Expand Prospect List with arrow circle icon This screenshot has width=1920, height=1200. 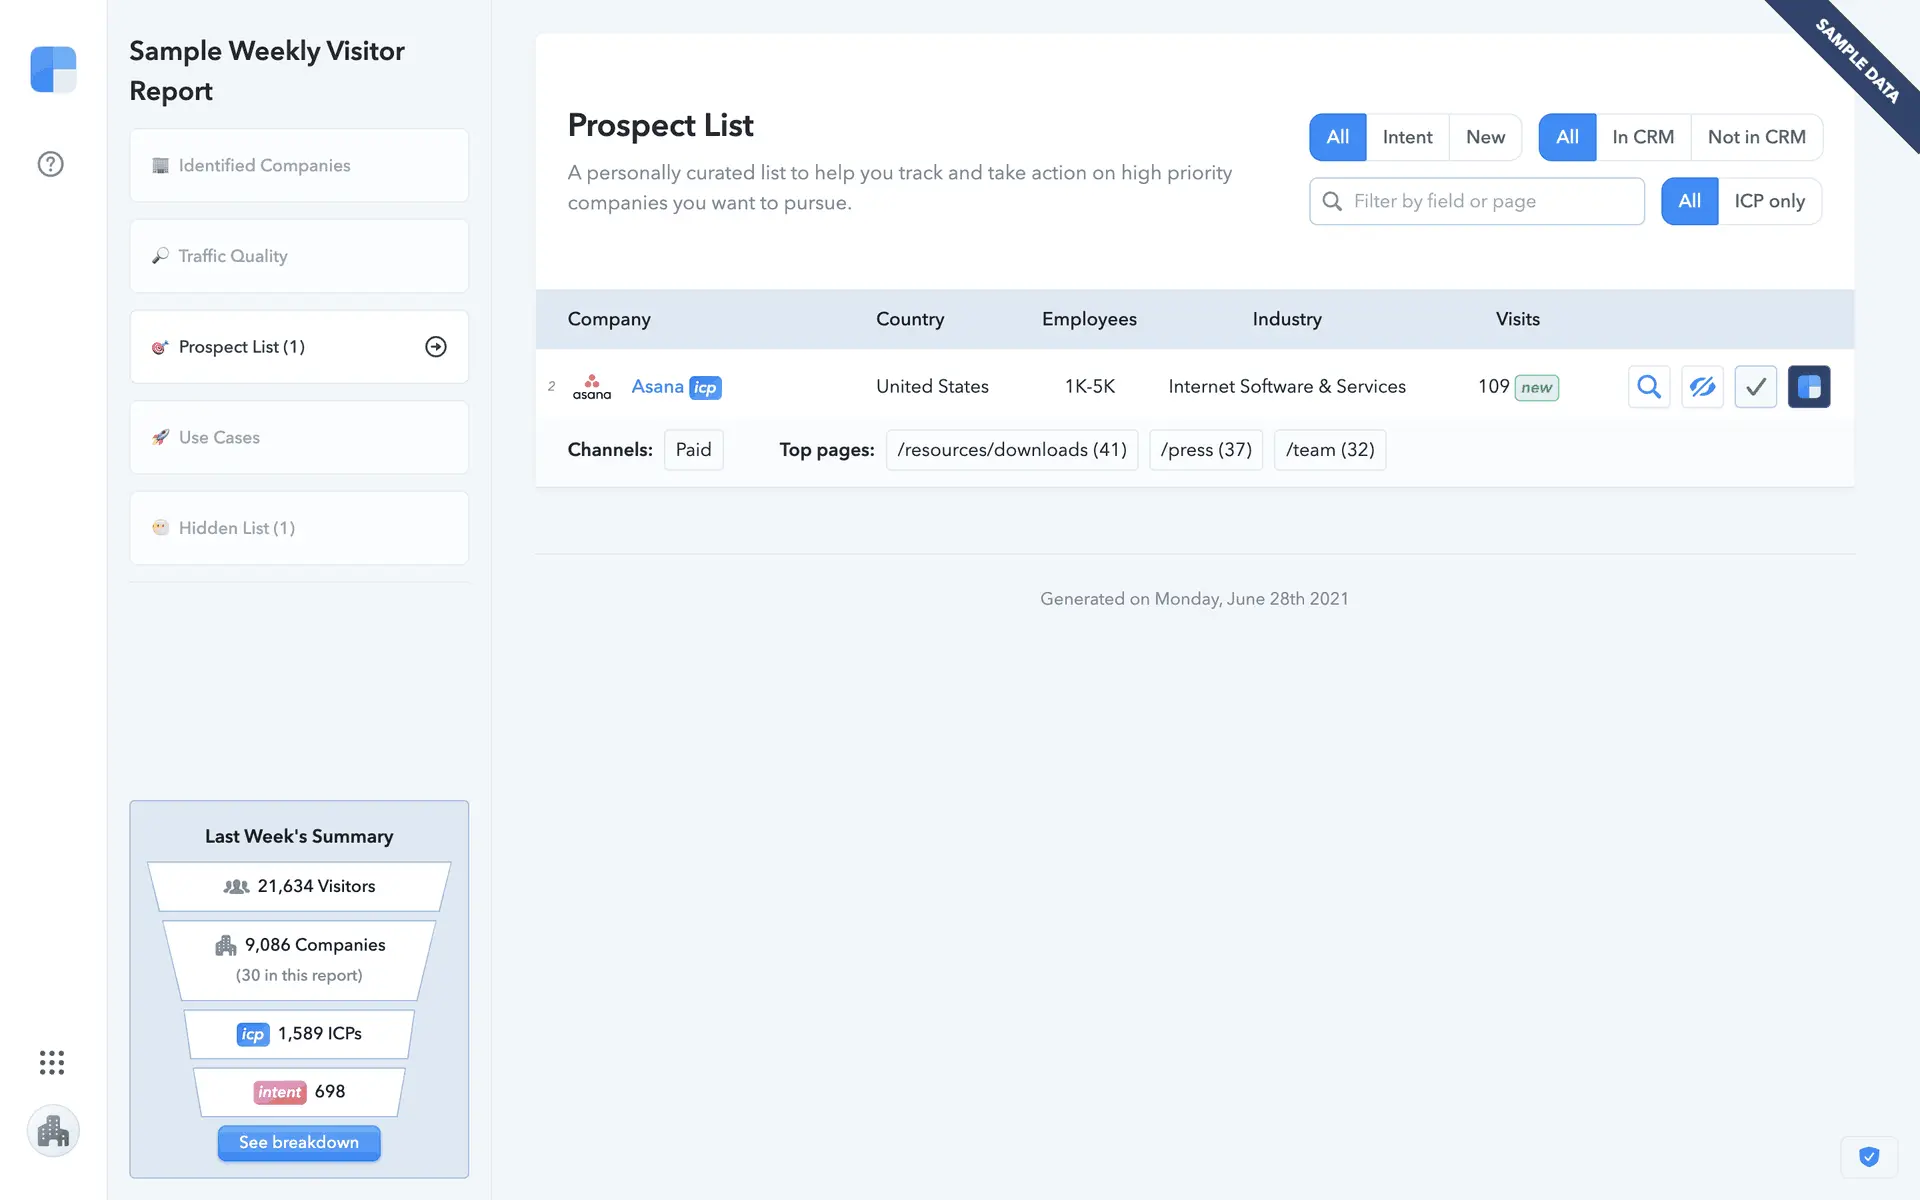(x=436, y=347)
